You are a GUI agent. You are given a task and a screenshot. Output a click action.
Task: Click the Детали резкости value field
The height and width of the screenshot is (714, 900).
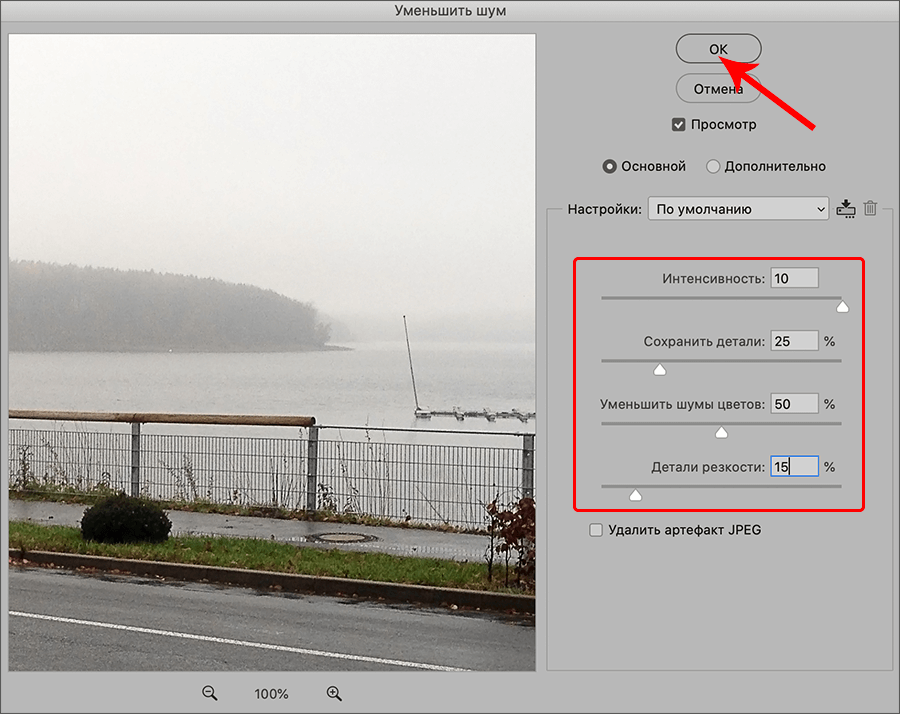[x=794, y=467]
